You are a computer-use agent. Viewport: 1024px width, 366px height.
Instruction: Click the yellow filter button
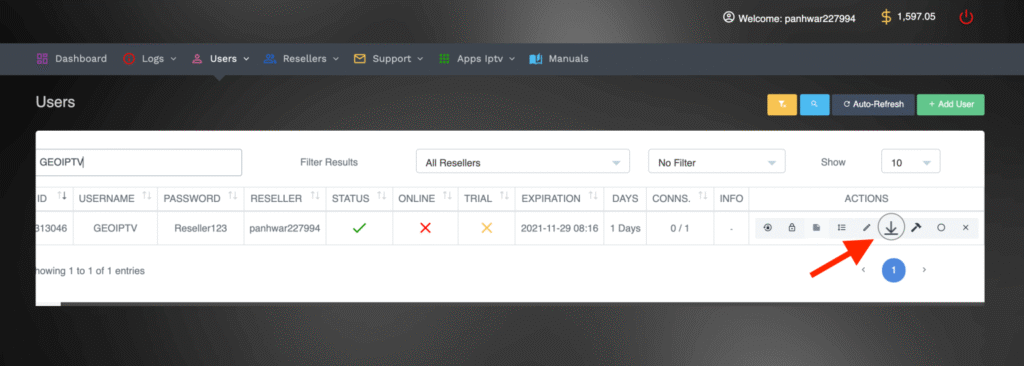(782, 105)
